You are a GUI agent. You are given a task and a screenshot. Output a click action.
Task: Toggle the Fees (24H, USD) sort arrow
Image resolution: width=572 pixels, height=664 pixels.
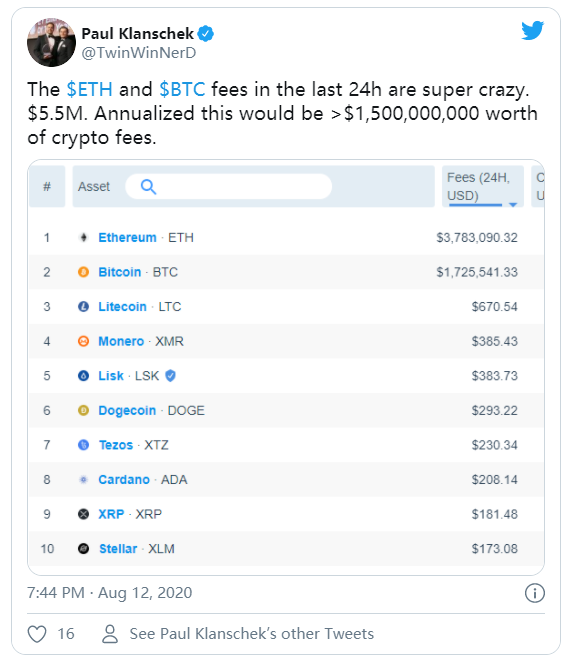point(513,205)
